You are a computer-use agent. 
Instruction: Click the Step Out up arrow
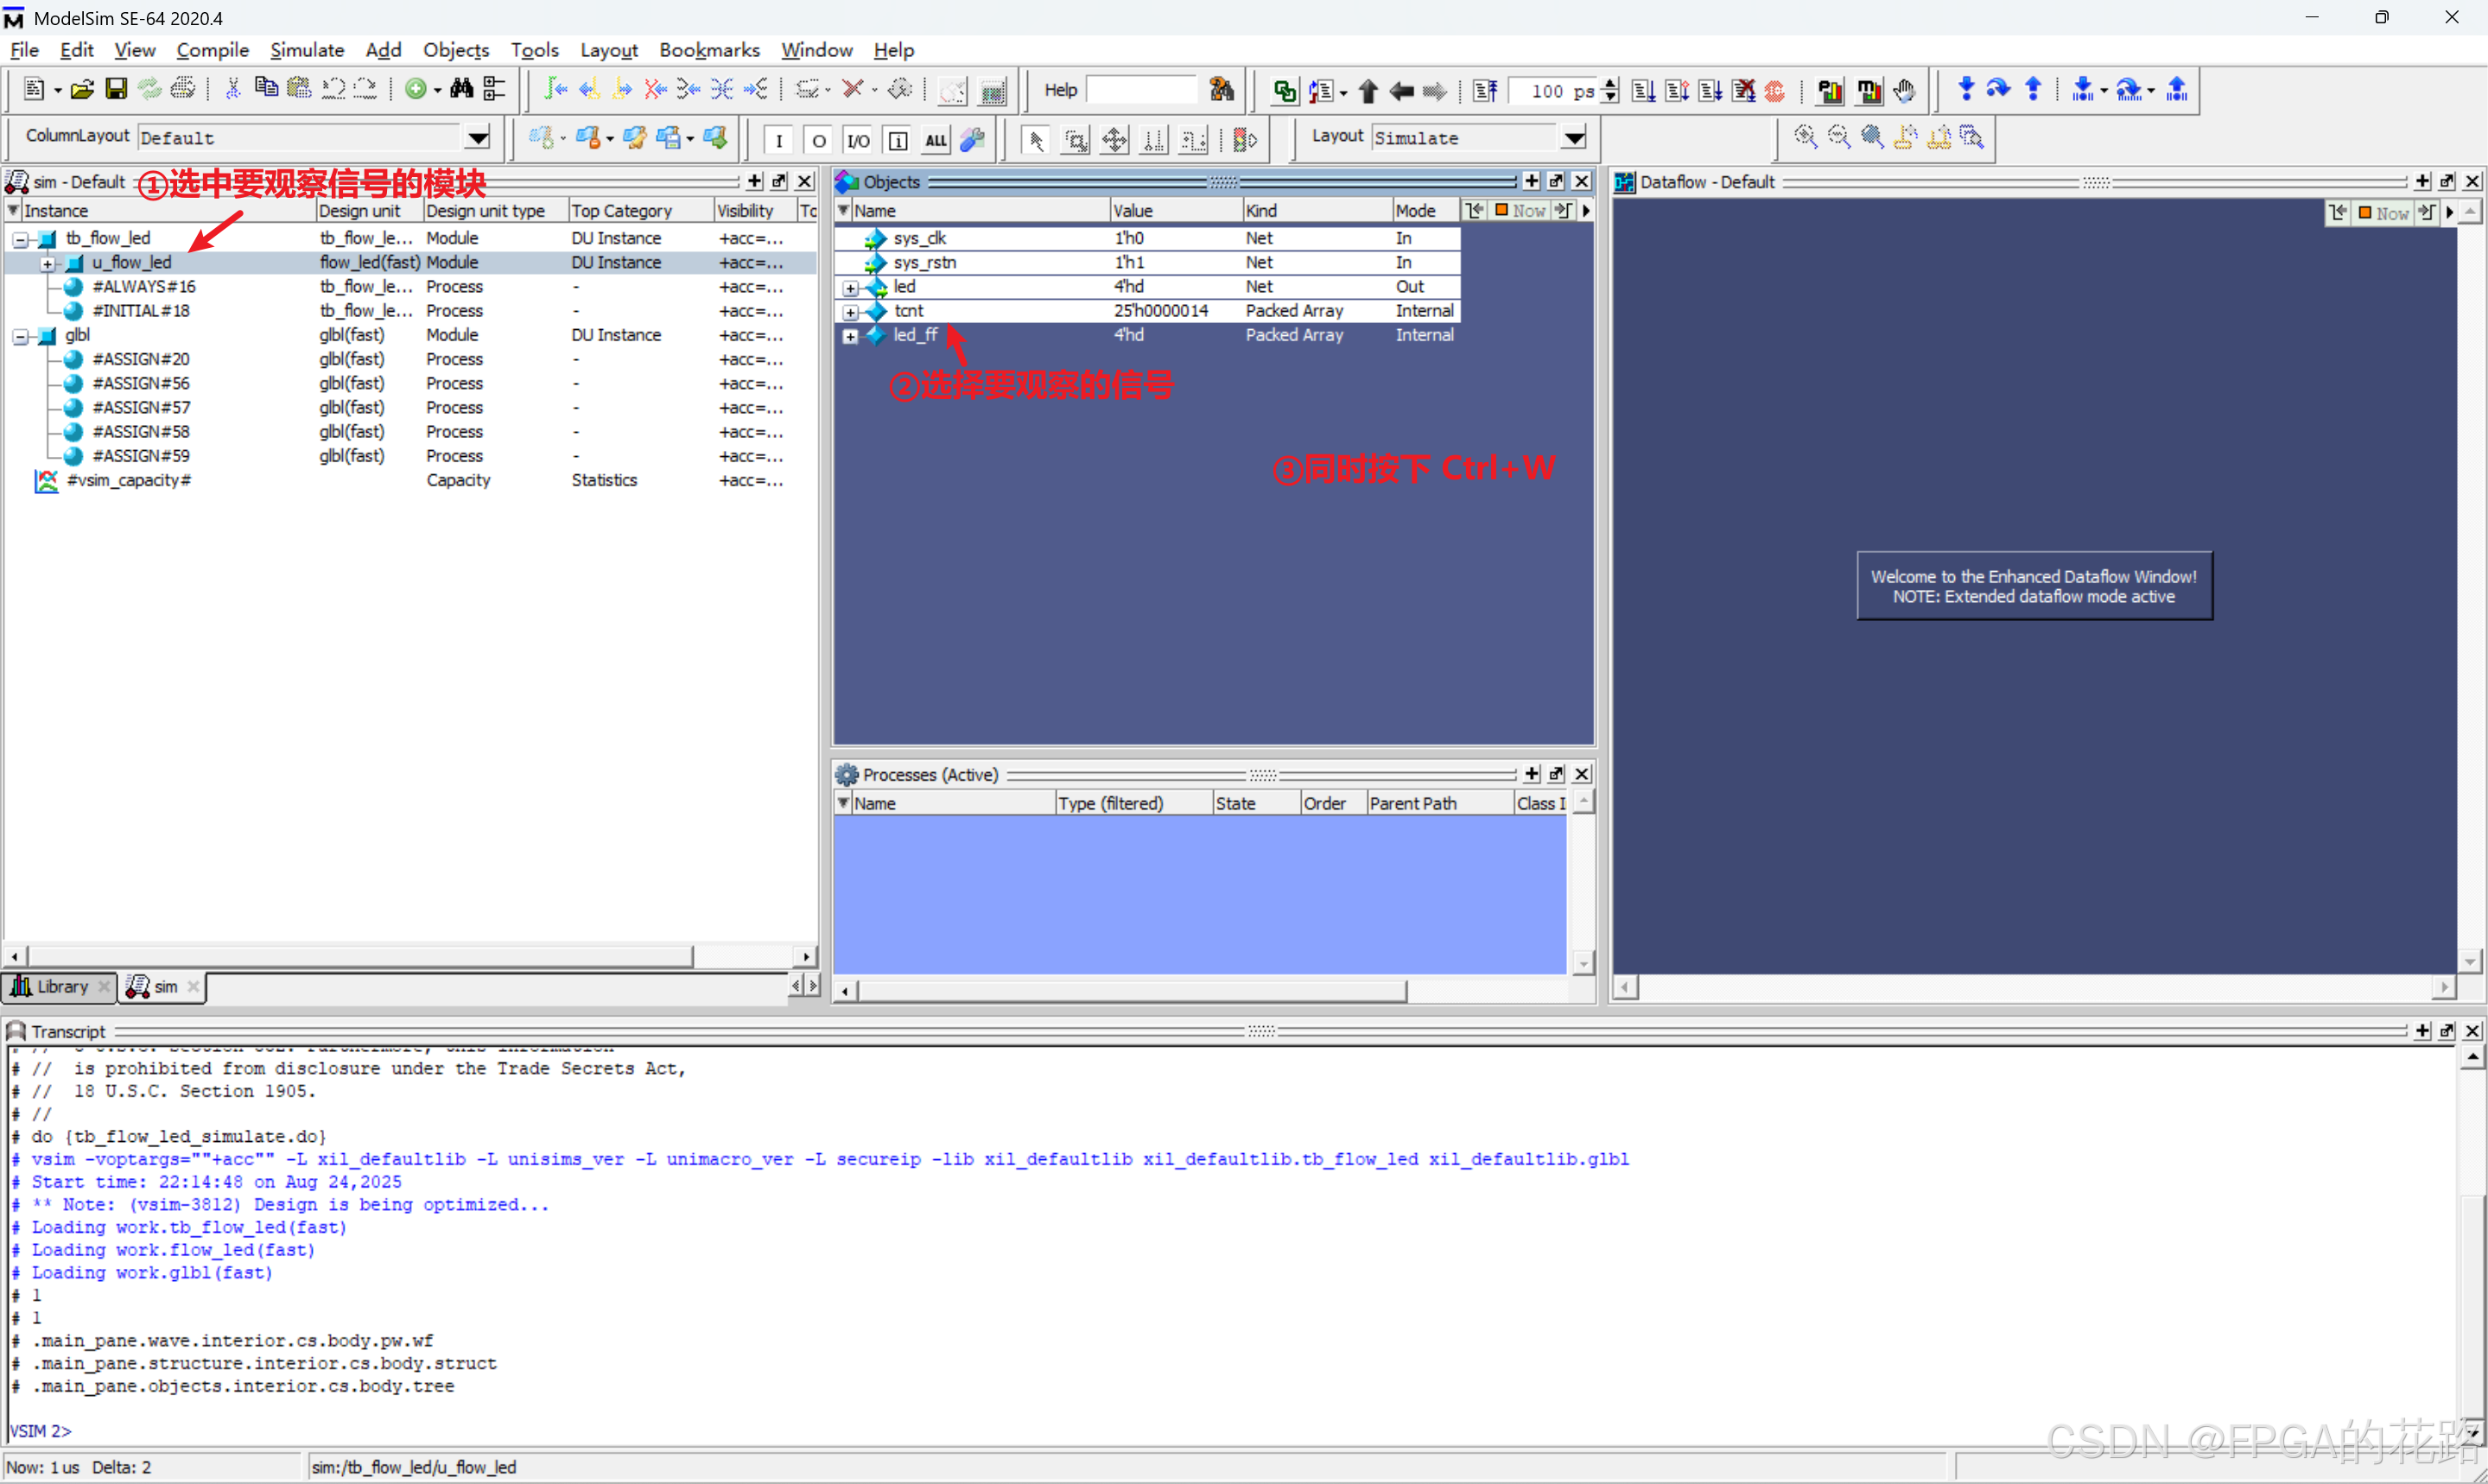[2033, 89]
